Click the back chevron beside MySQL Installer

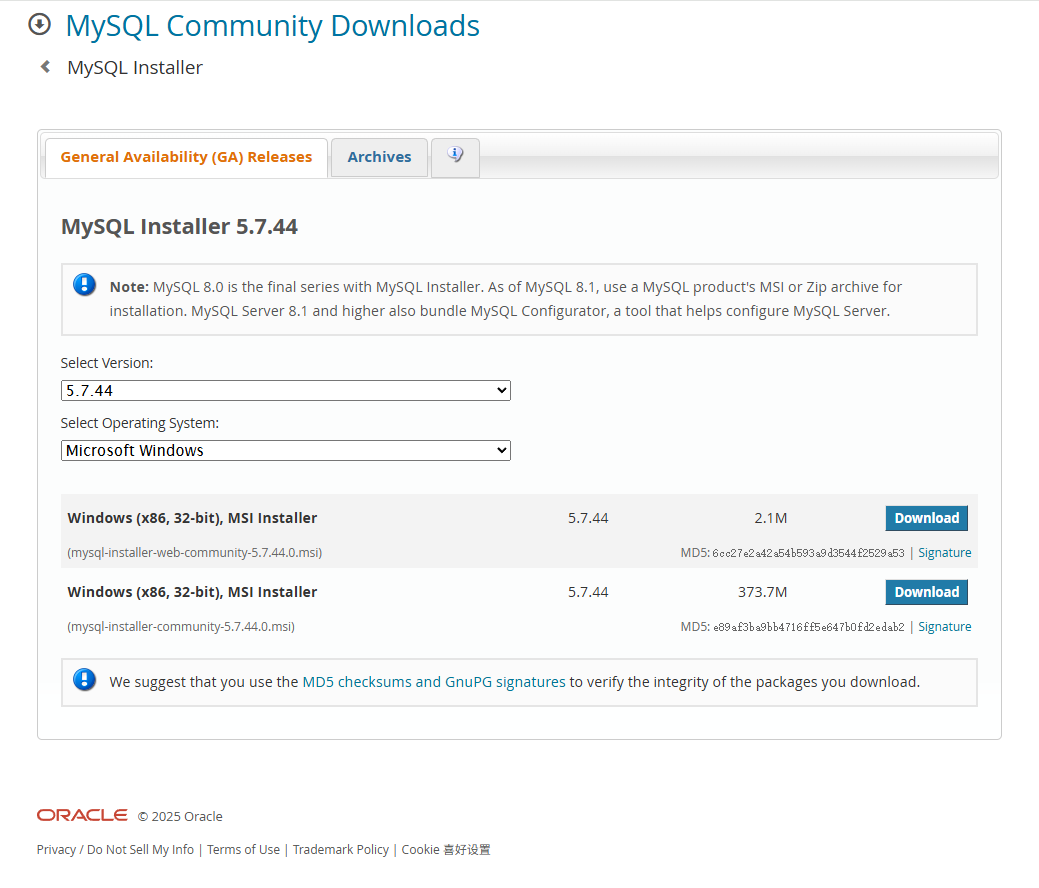45,67
